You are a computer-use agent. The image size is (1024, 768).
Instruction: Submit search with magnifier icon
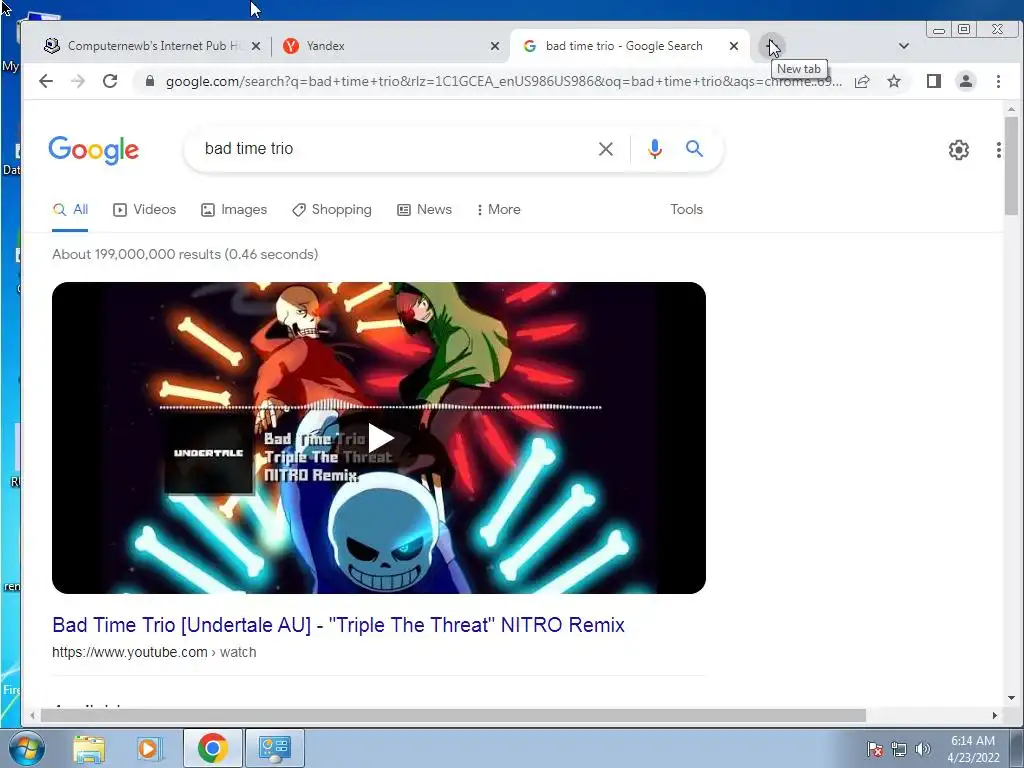694,149
